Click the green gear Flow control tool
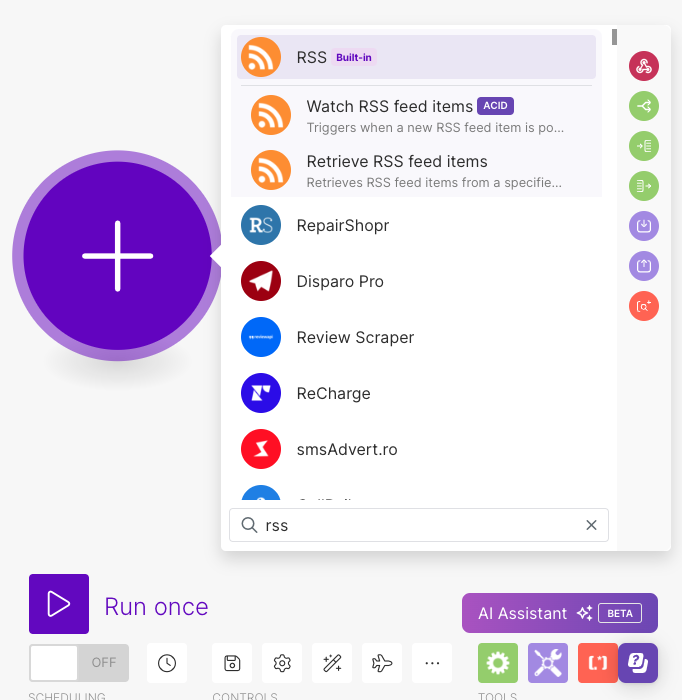 [498, 663]
